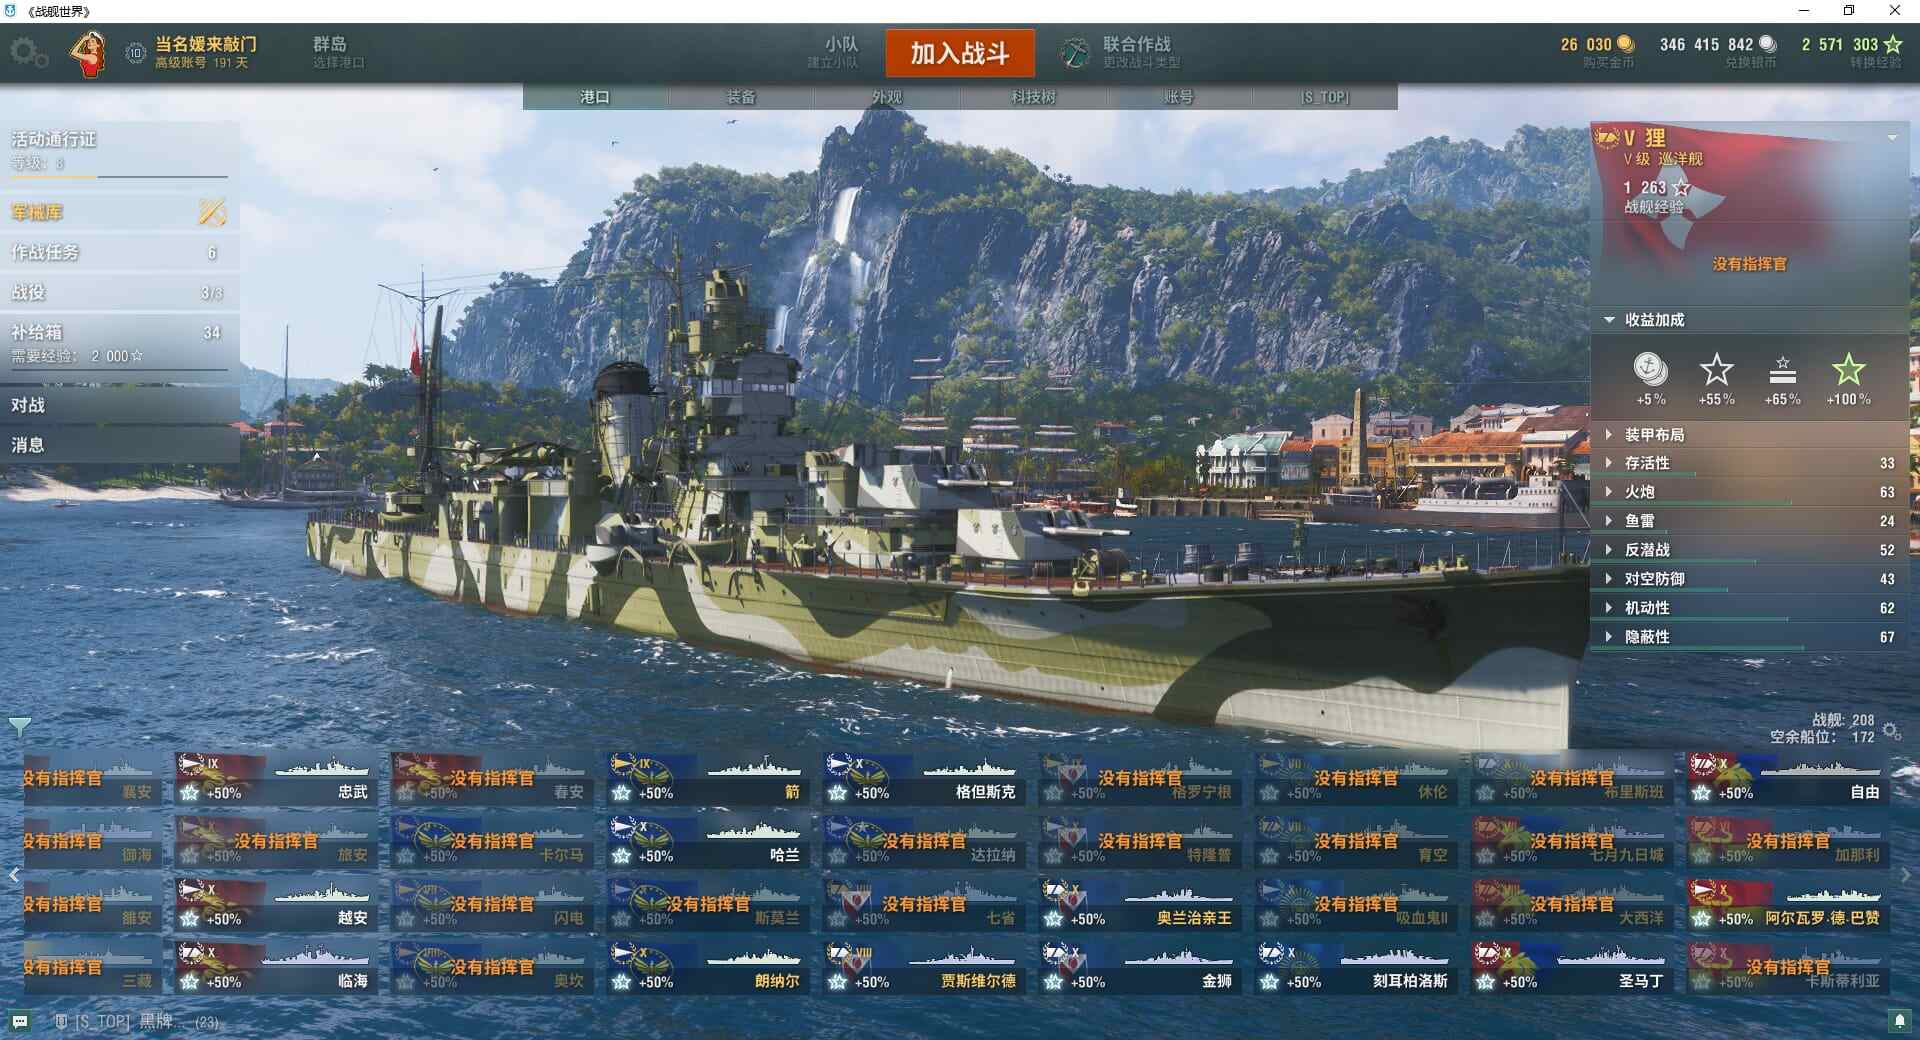Click the 军械库 armory icon
This screenshot has width=1920, height=1040.
[212, 212]
